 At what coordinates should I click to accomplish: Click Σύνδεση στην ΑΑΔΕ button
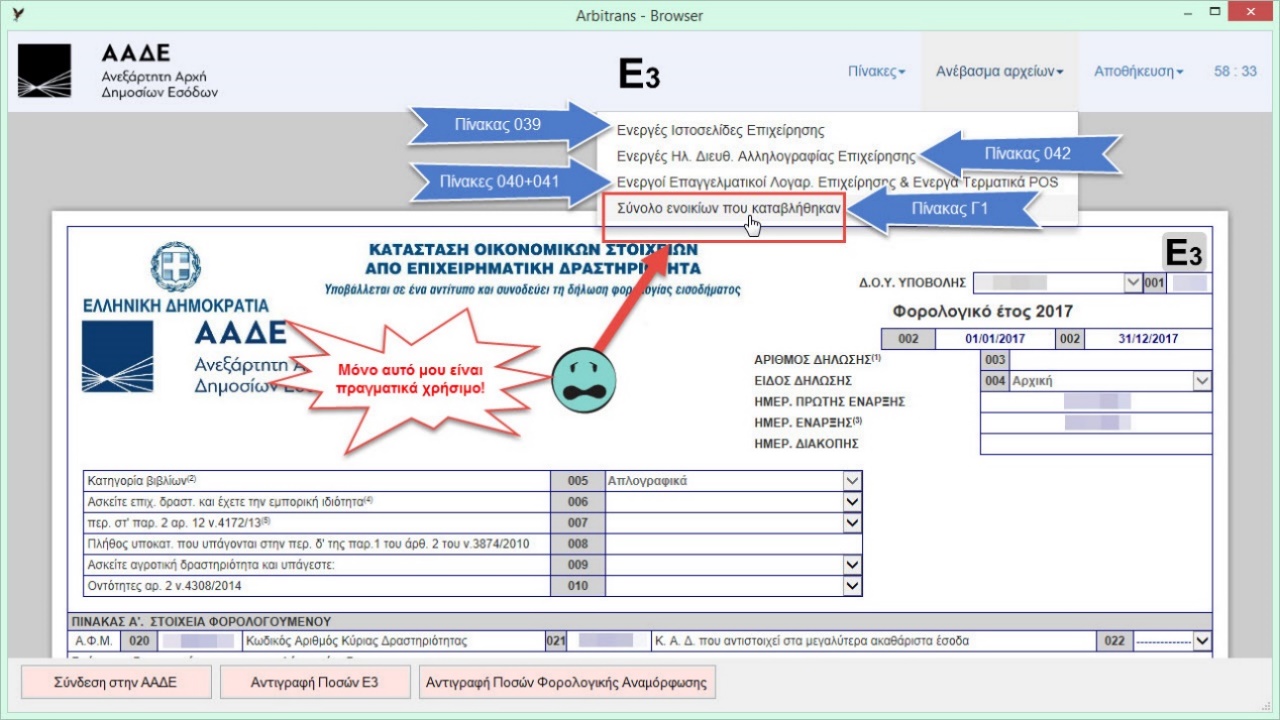pos(116,683)
